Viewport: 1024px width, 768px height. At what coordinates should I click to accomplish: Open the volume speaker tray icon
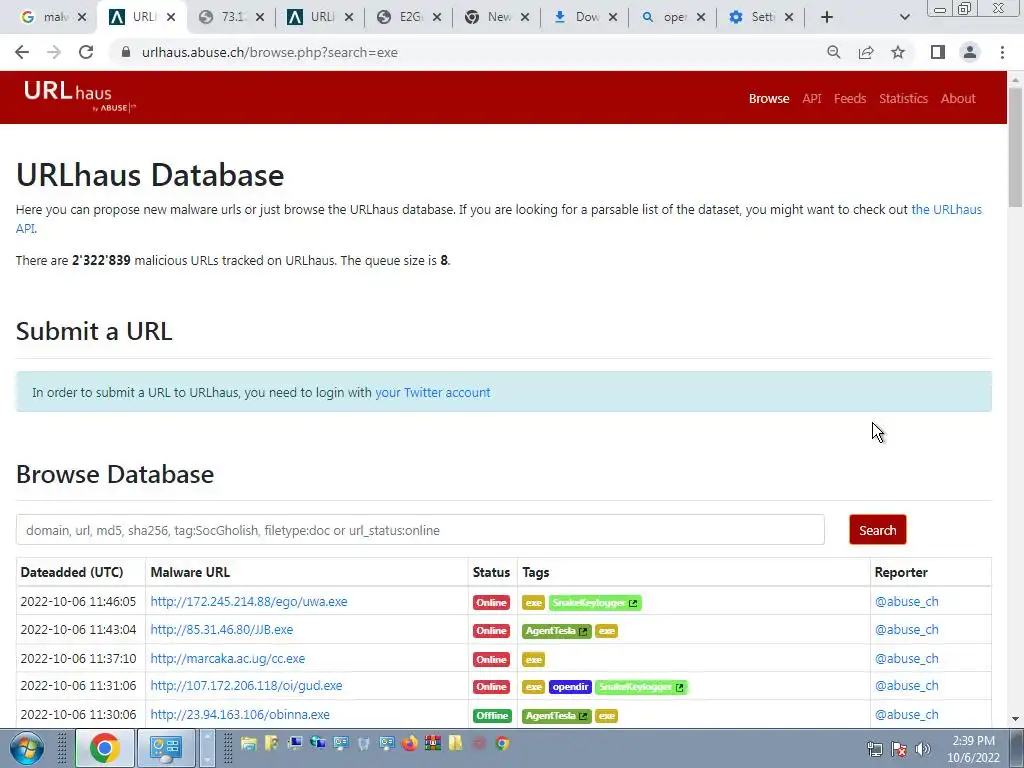tap(923, 749)
